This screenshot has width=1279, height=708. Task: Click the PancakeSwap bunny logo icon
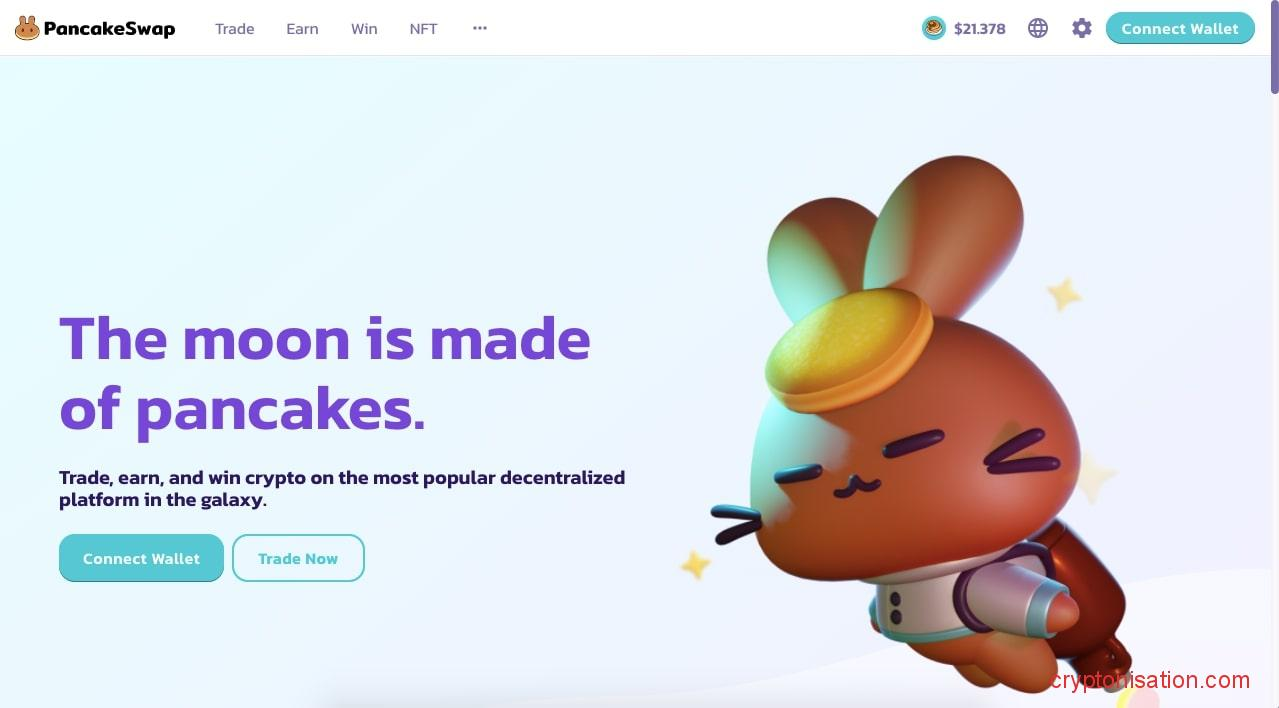click(27, 28)
